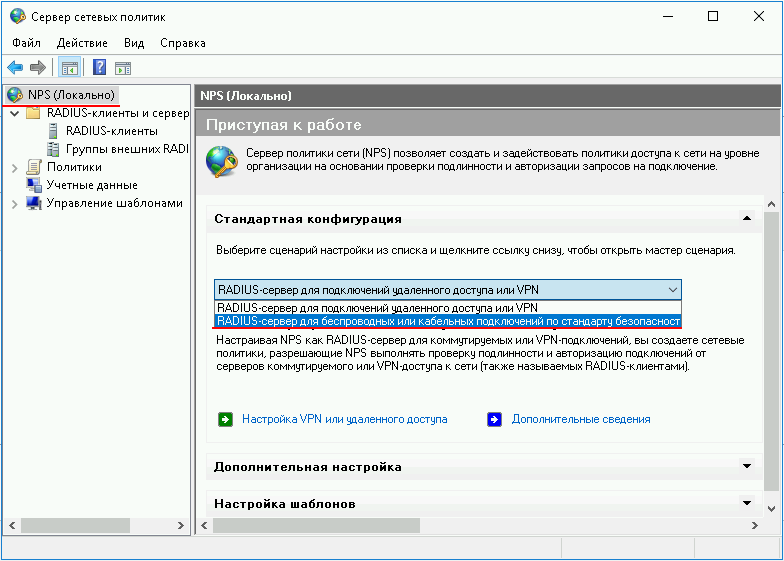
Task: Choose RADIUS server for dial-up or VPN option
Action: pos(448,308)
